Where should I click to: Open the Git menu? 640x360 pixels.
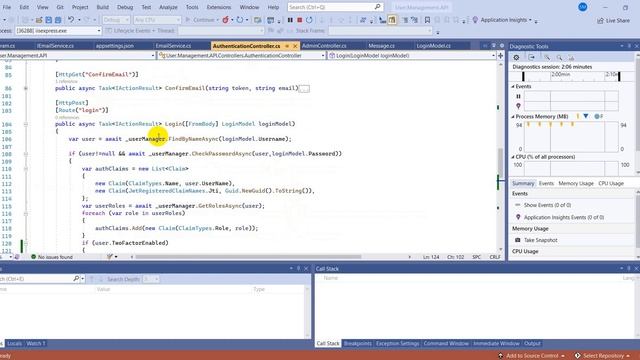coord(60,7)
